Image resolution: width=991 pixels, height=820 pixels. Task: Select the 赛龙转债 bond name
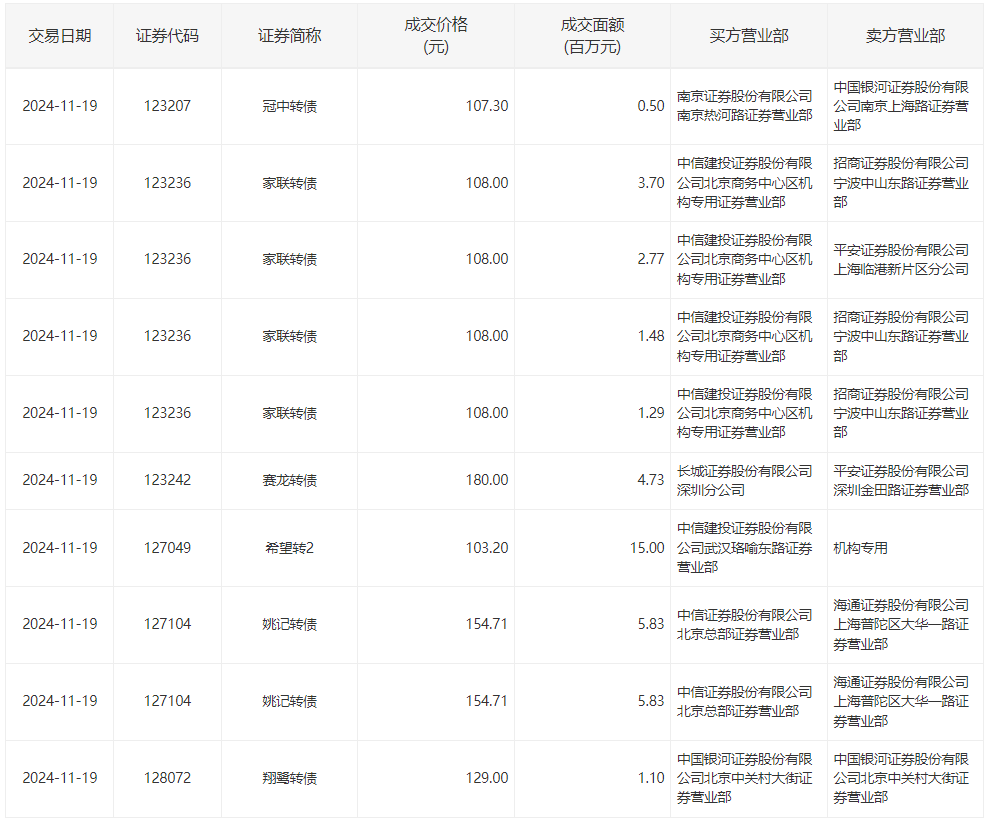point(289,480)
